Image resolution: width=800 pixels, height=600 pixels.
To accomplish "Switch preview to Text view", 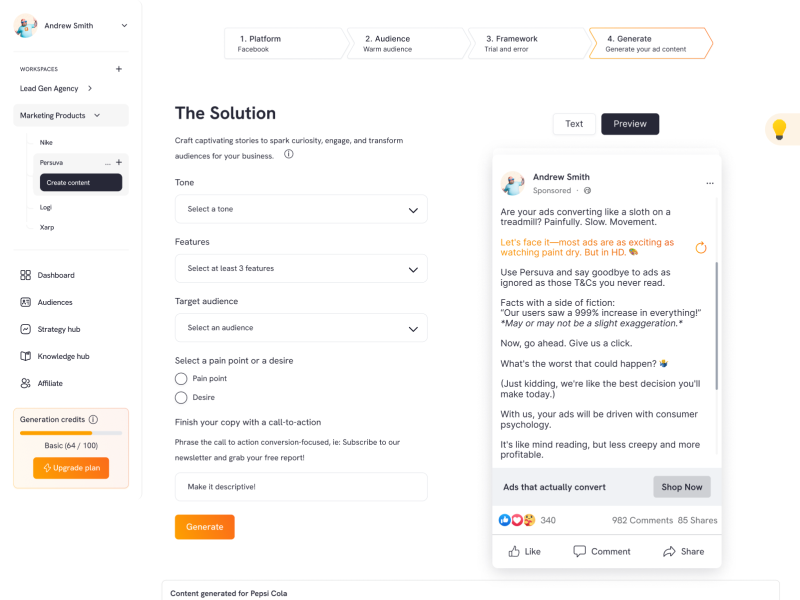I will 574,124.
